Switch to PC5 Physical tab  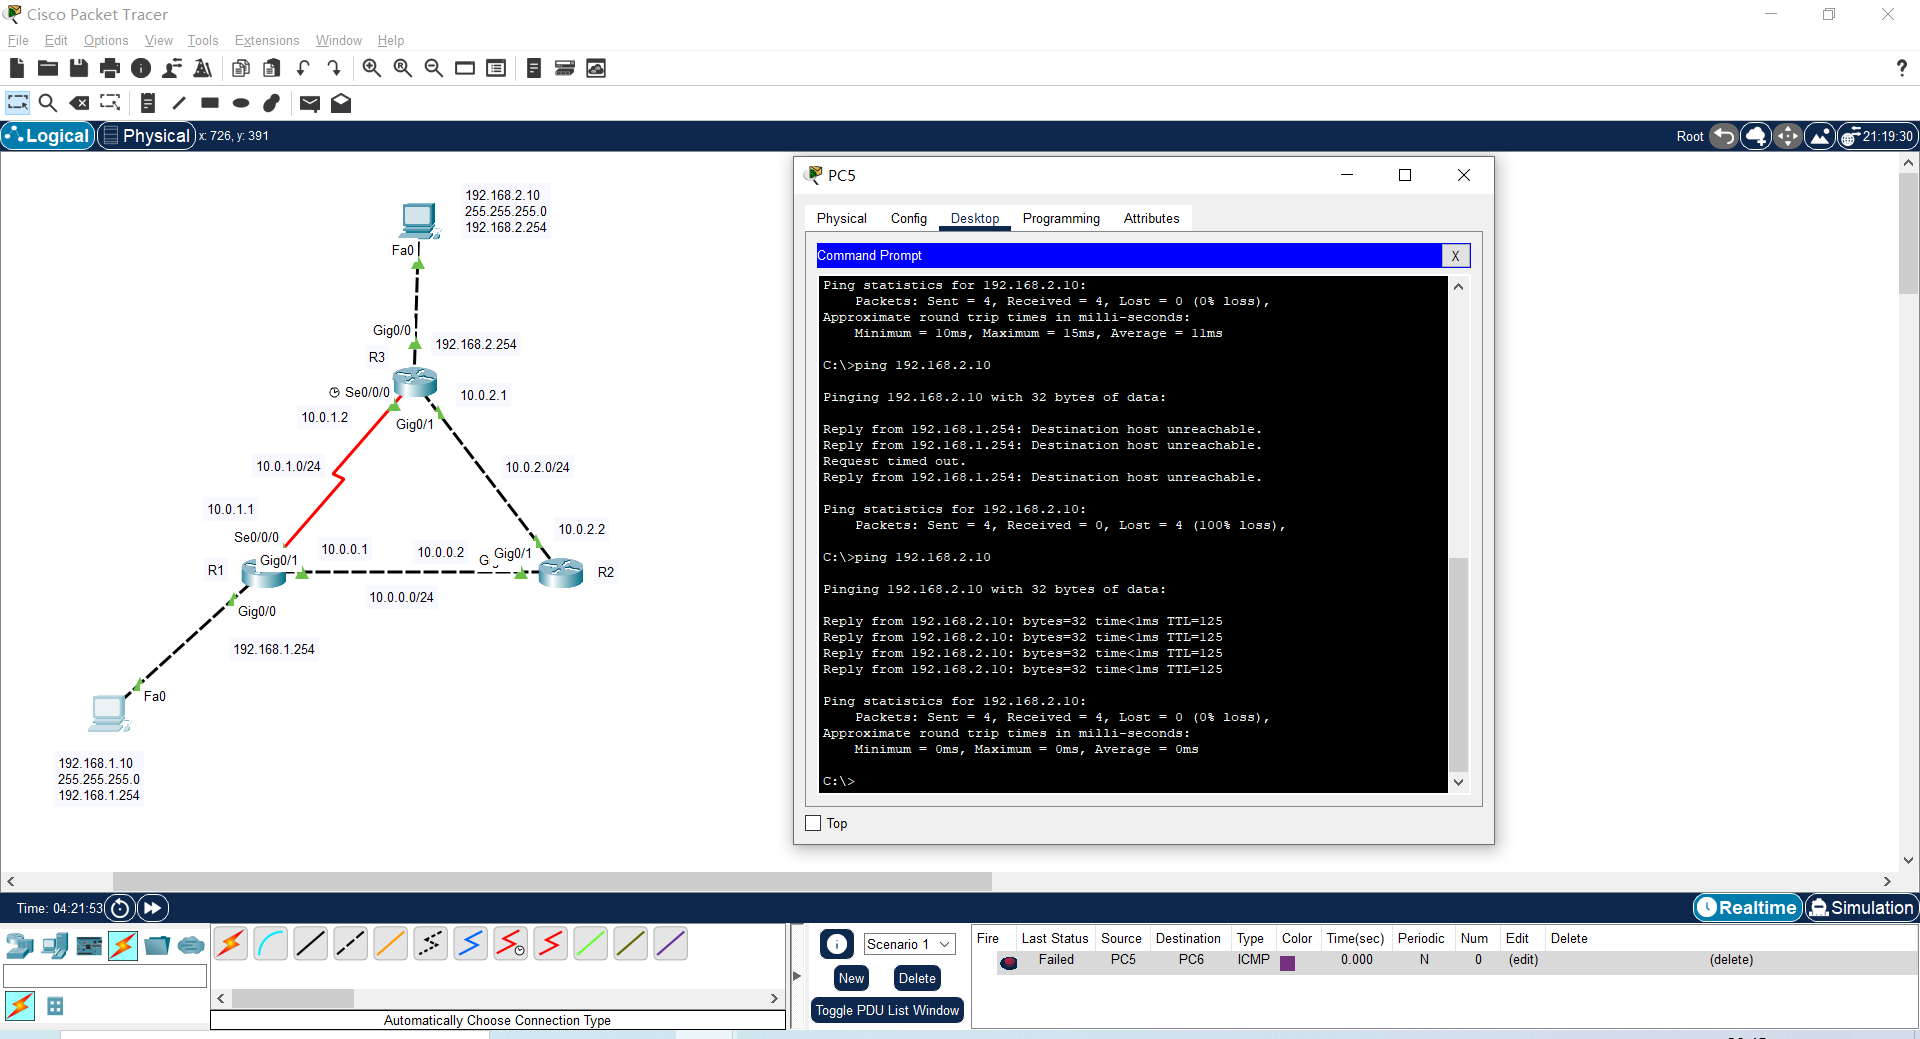click(841, 218)
